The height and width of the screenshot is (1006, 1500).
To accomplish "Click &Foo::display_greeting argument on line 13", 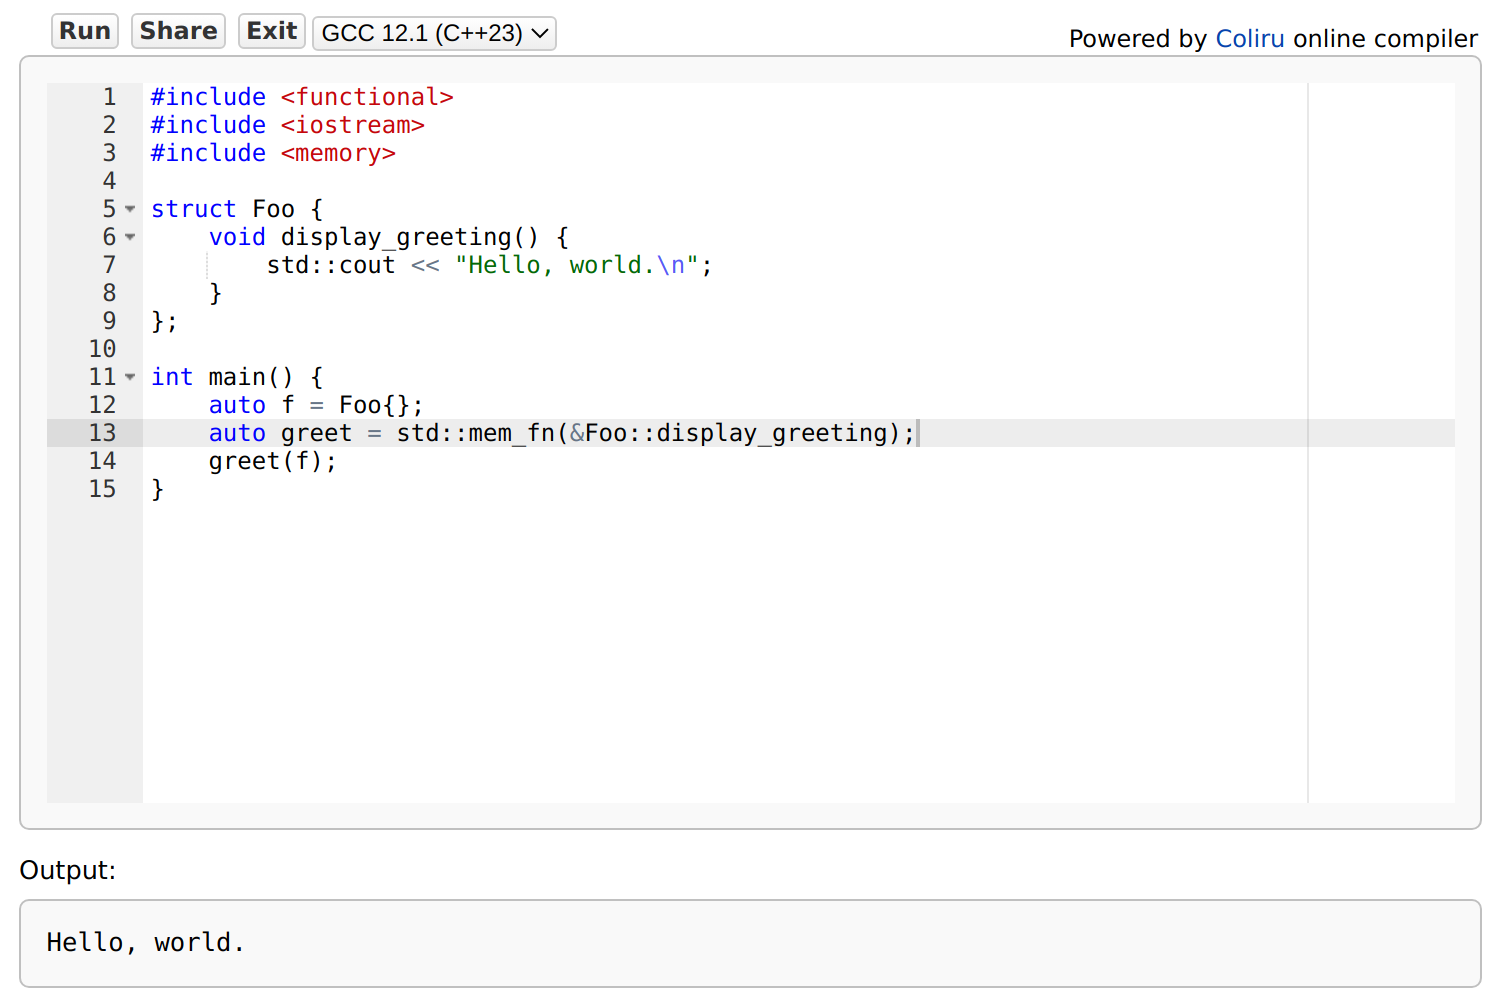I will point(729,433).
